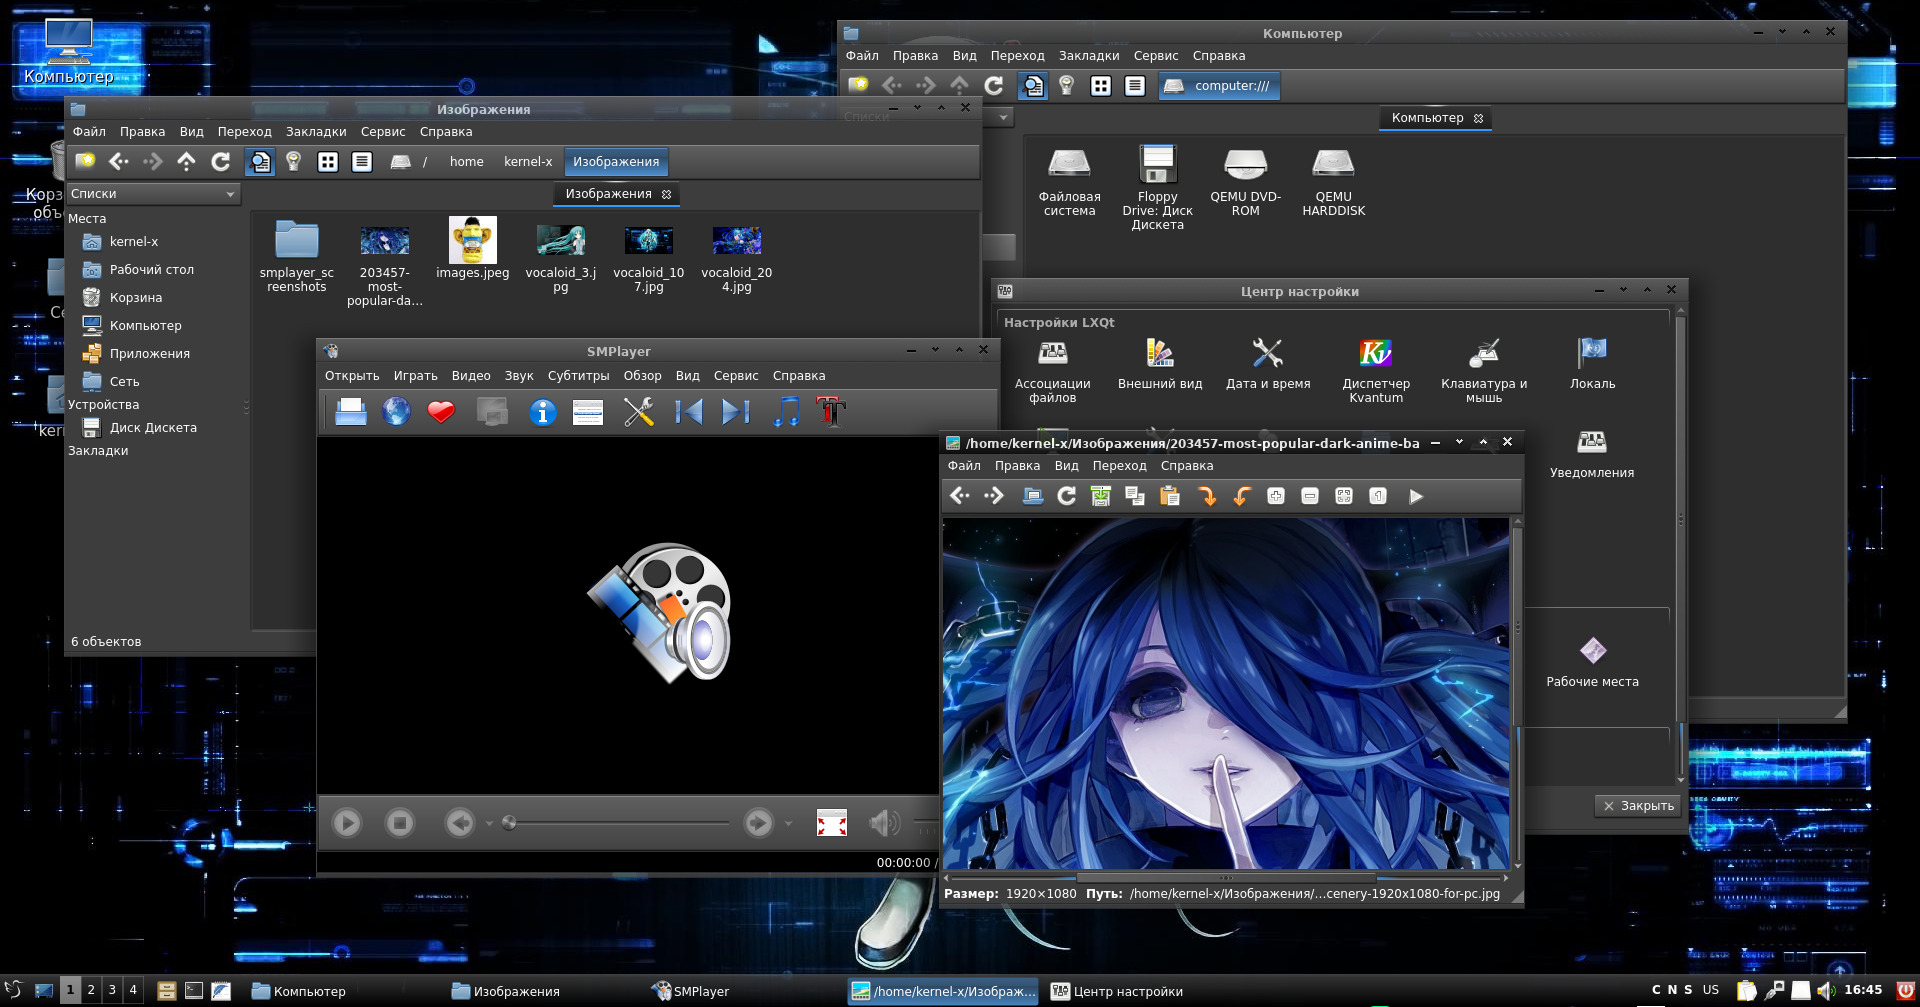Mute sound with SMPlayer's speaker button
Viewport: 1920px width, 1007px height.
(885, 823)
